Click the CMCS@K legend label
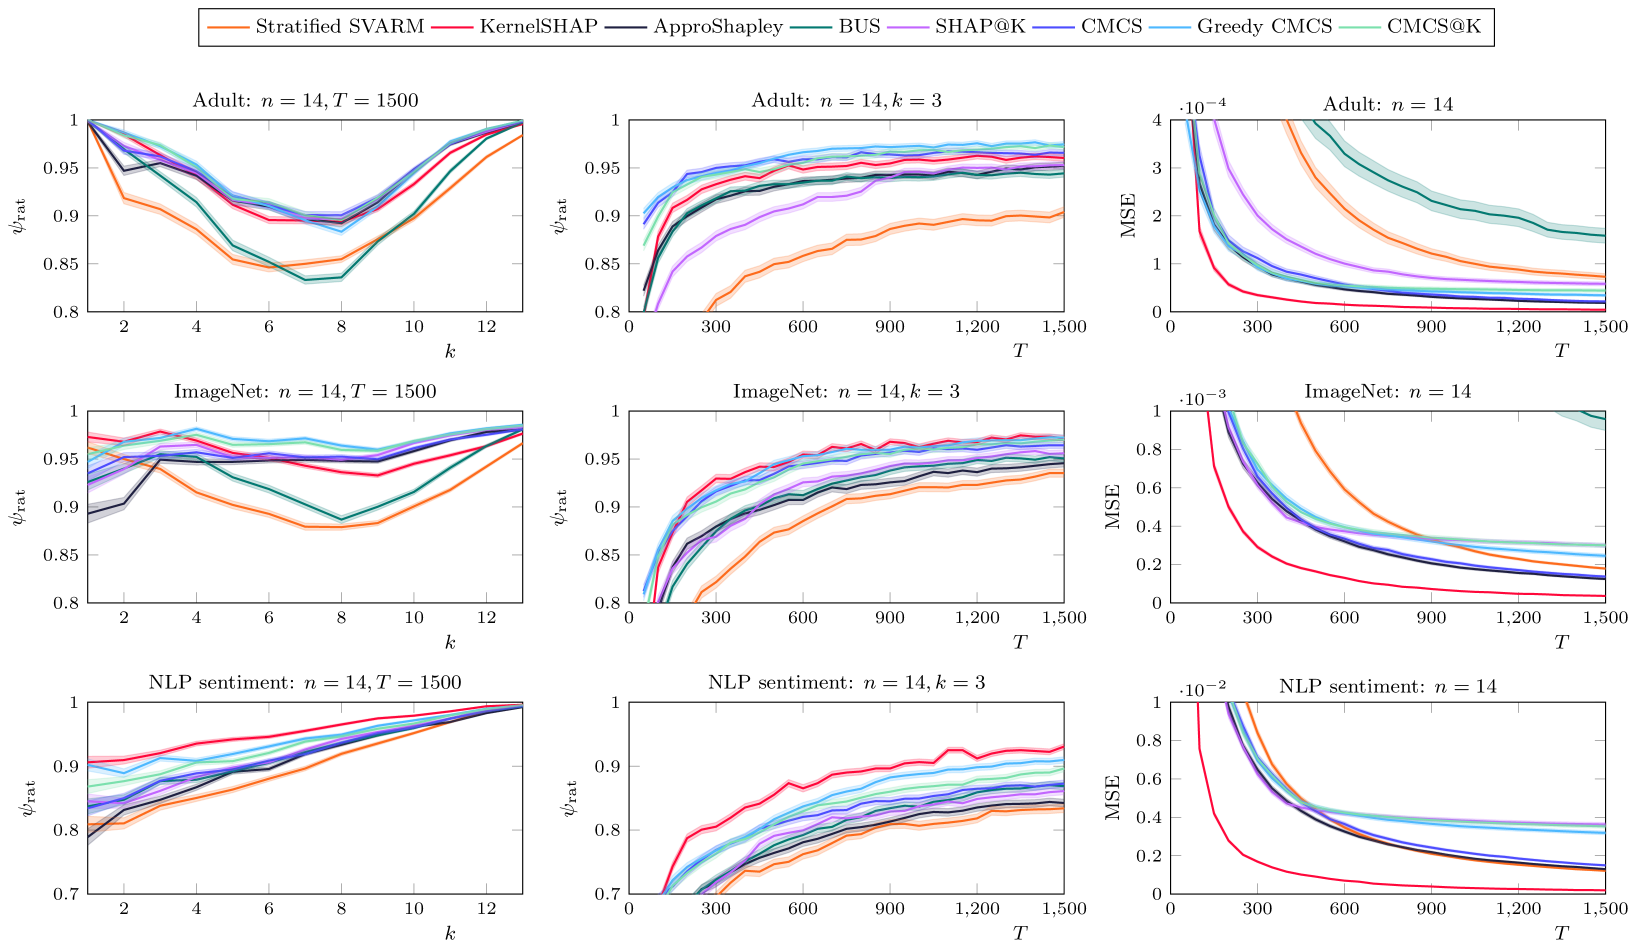The image size is (1645, 948). pos(1433,27)
